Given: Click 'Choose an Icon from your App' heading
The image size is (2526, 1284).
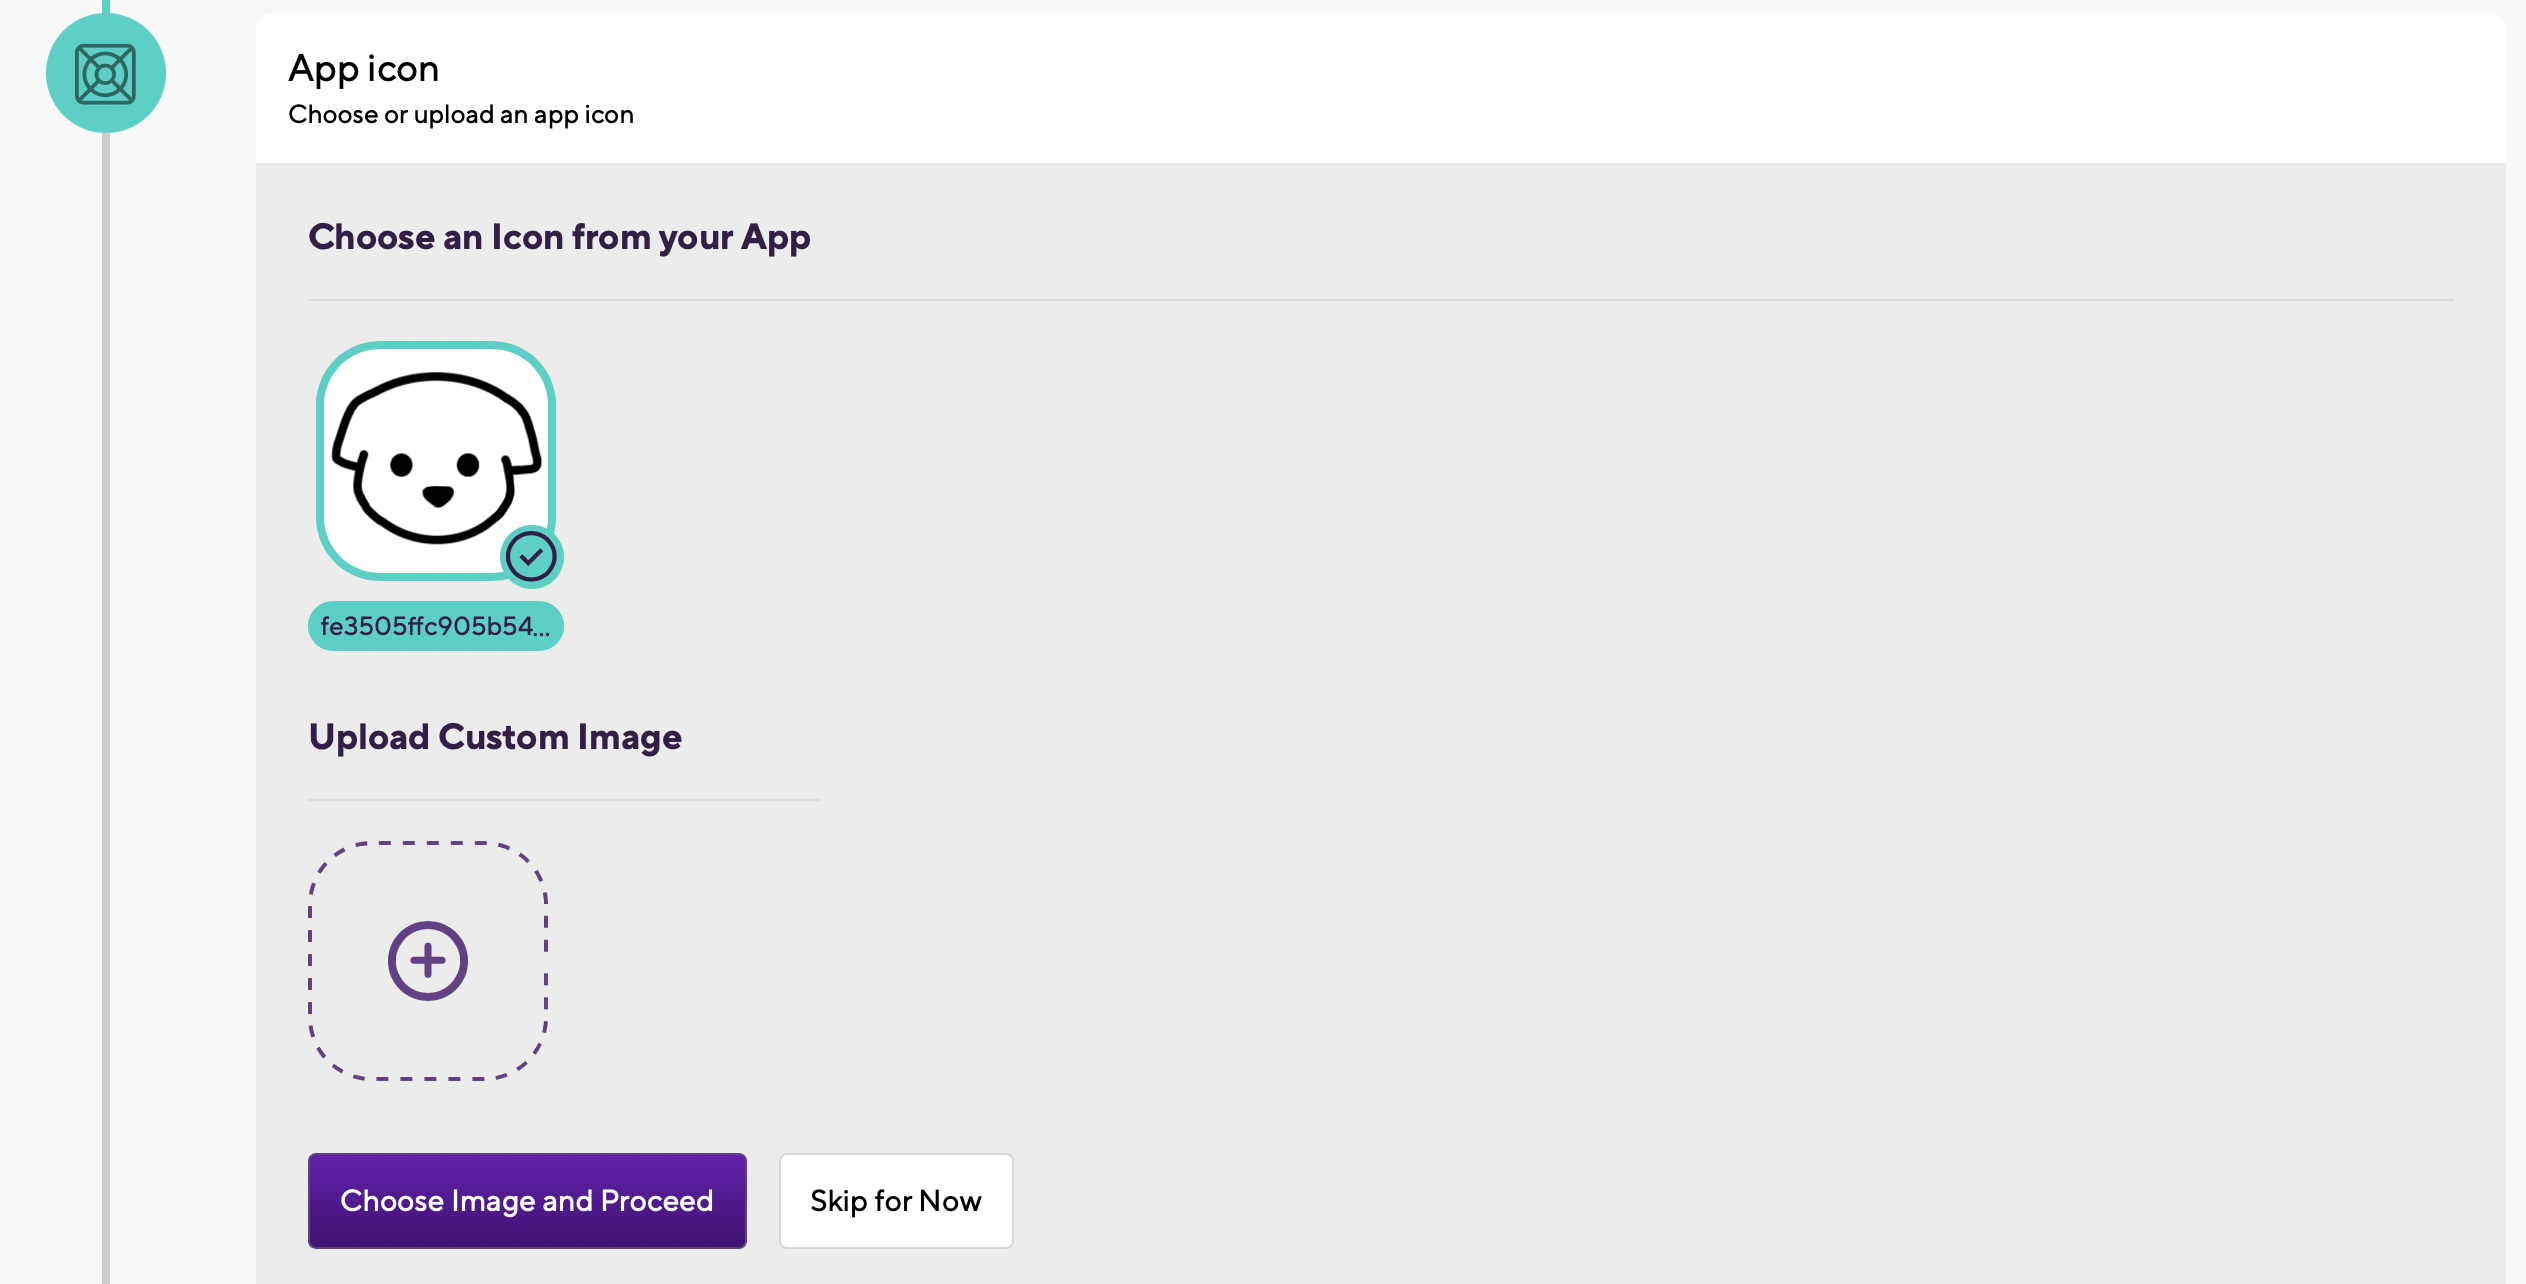Looking at the screenshot, I should coord(559,237).
